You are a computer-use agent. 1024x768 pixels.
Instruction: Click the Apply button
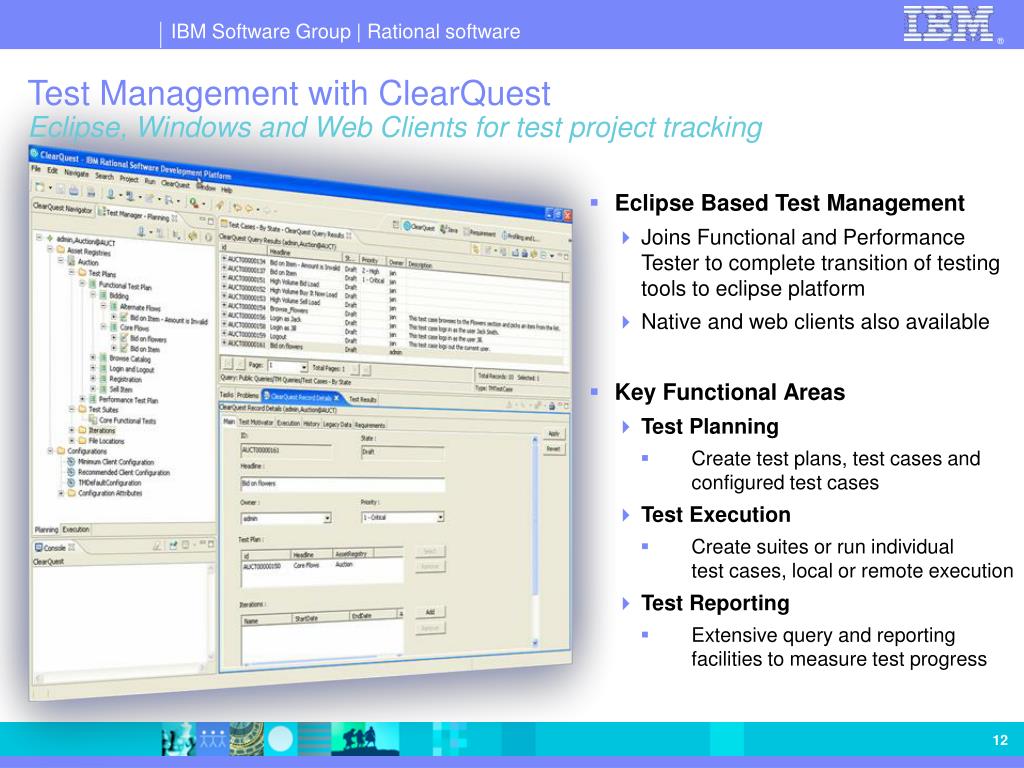pyautogui.click(x=554, y=434)
